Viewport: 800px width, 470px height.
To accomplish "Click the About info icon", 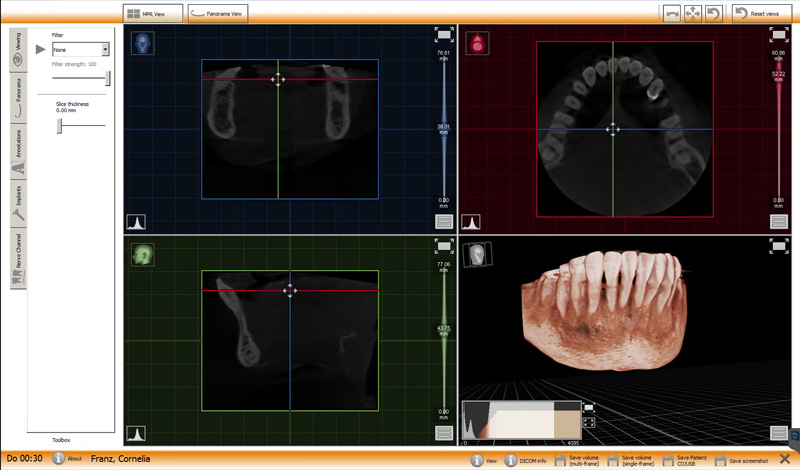I will click(60, 458).
